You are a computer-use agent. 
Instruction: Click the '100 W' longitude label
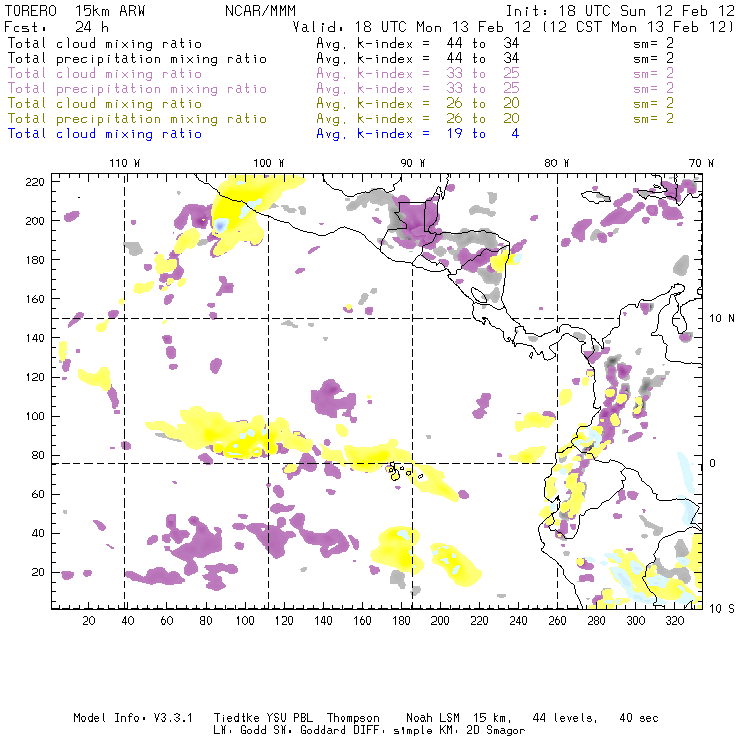point(269,163)
